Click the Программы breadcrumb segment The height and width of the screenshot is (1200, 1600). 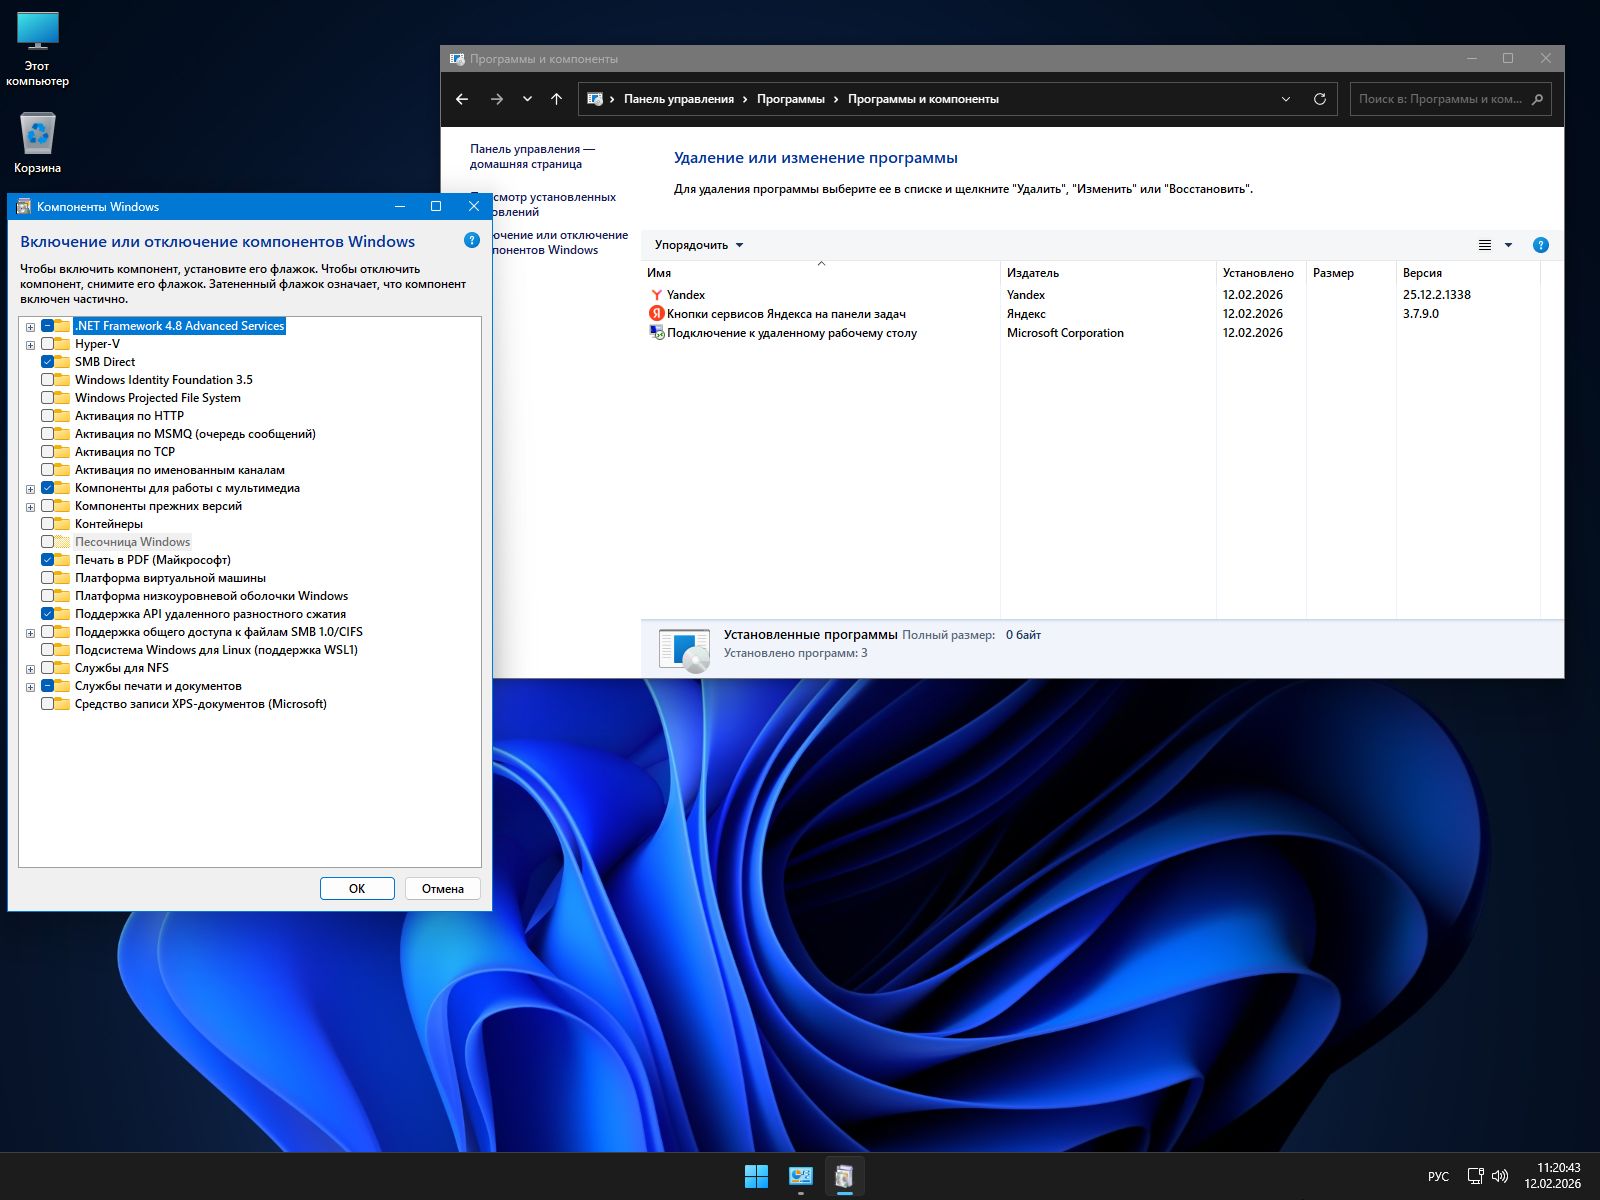[x=790, y=99]
